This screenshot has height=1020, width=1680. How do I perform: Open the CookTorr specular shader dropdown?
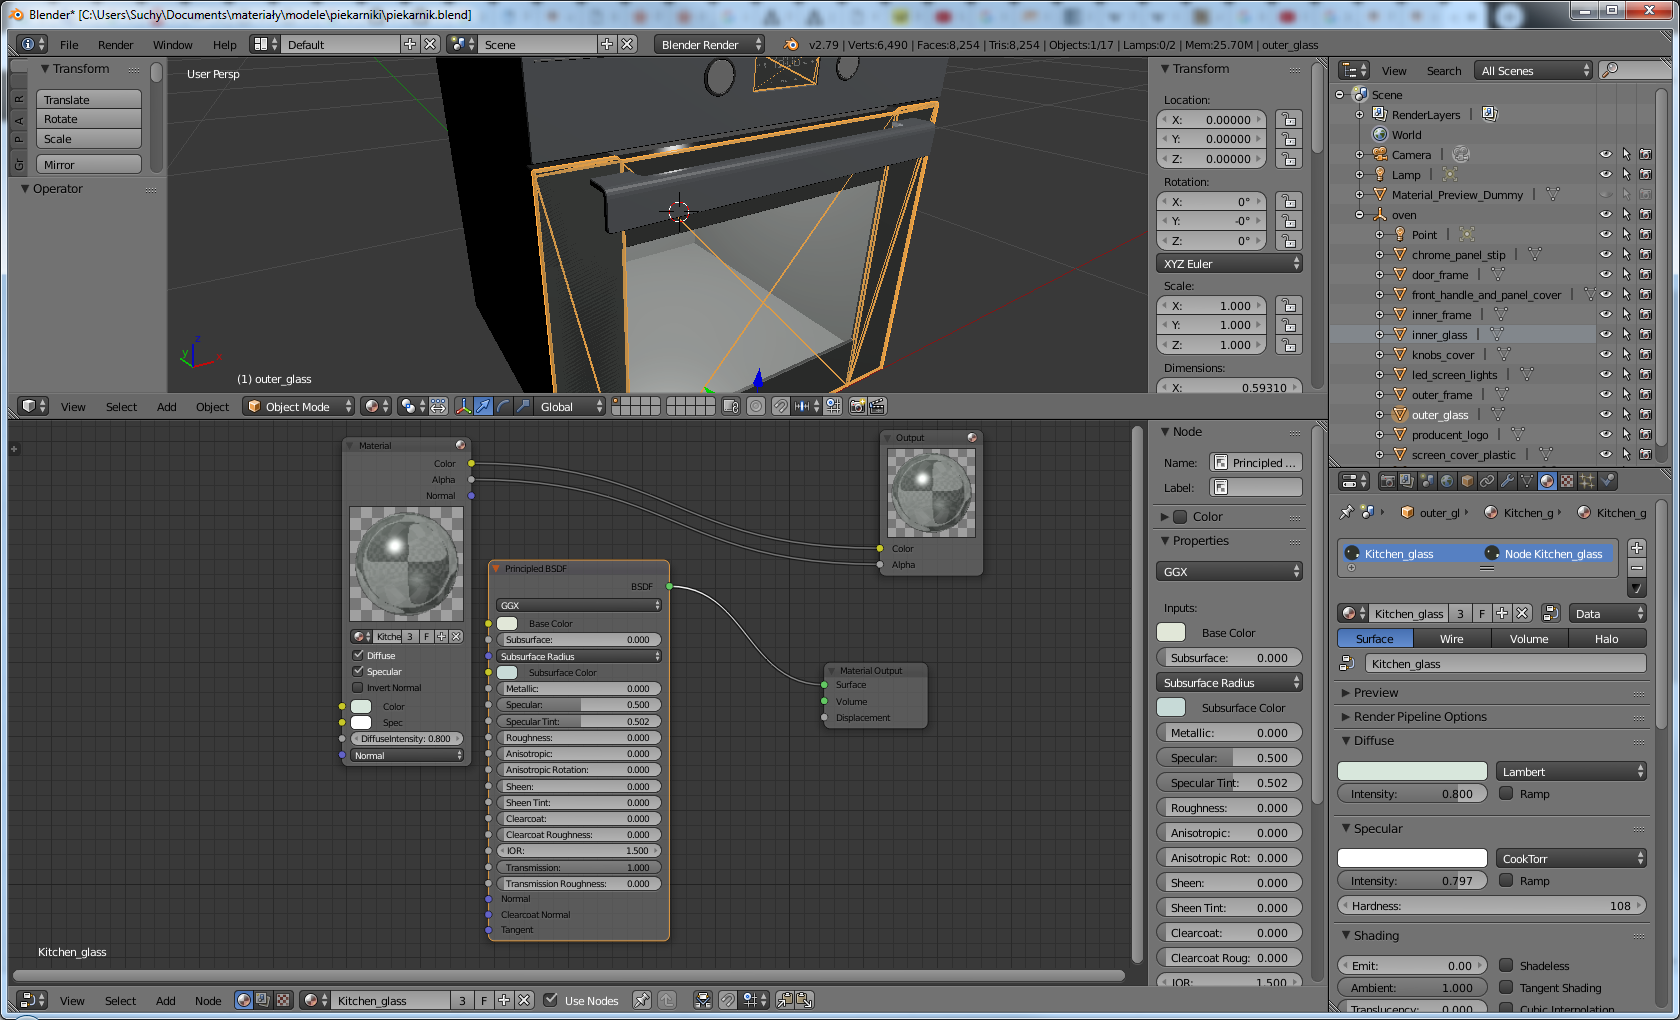[1571, 859]
